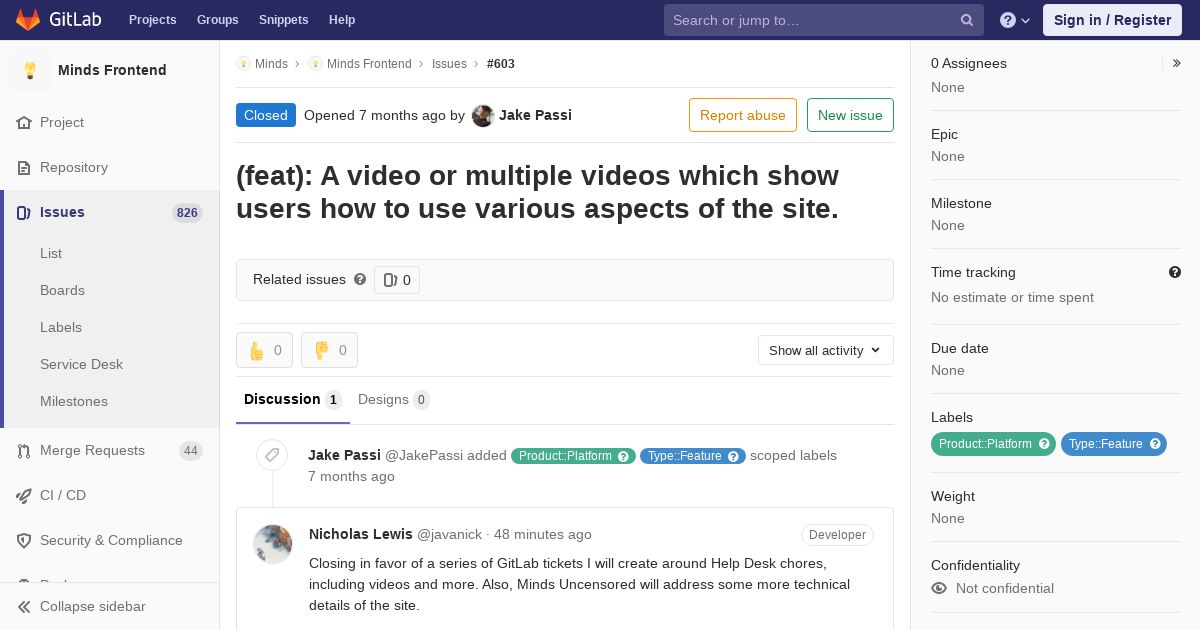Click Jake Passi author link

(535, 115)
